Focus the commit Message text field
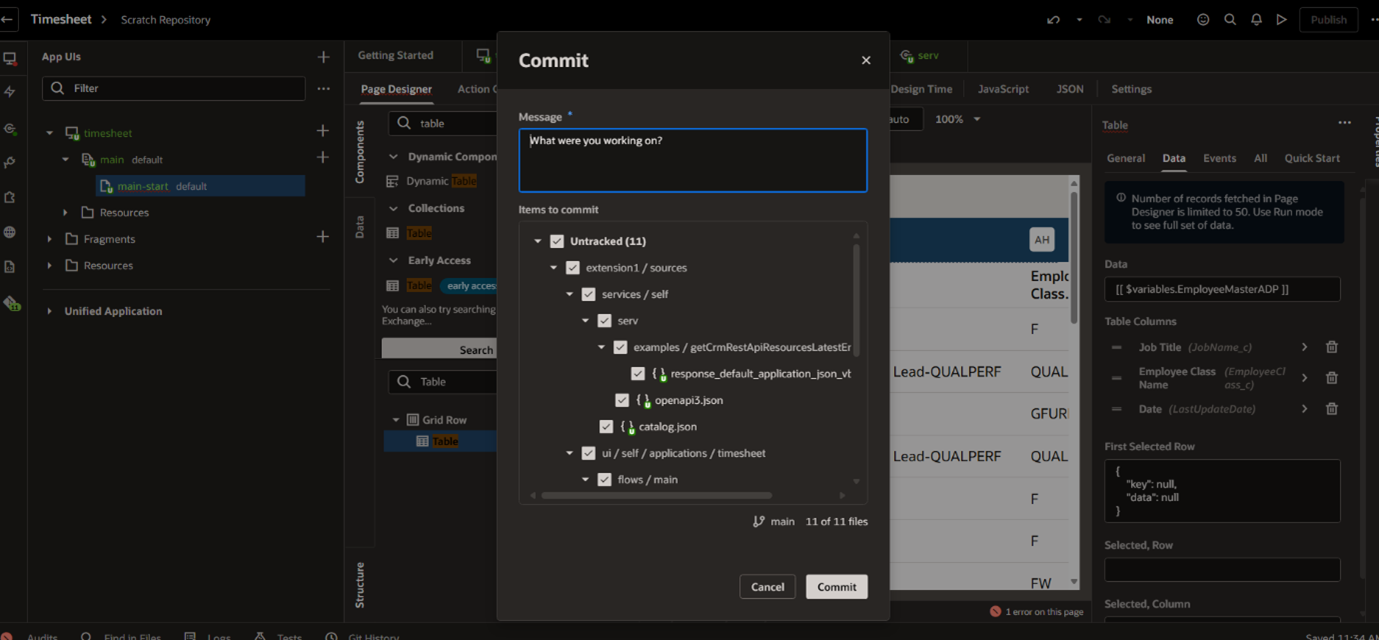1379x640 pixels. (692, 160)
